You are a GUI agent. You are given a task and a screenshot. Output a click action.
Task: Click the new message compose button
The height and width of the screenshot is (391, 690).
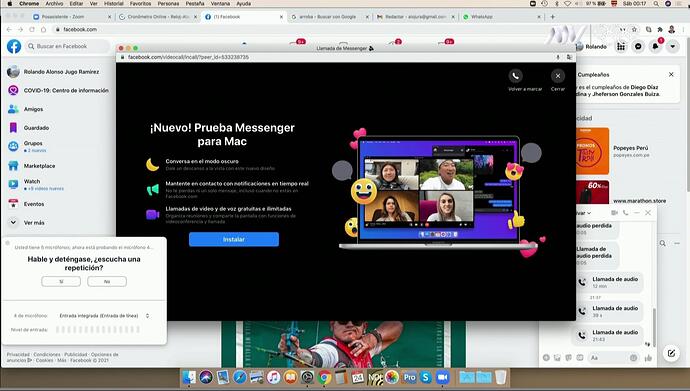click(671, 353)
